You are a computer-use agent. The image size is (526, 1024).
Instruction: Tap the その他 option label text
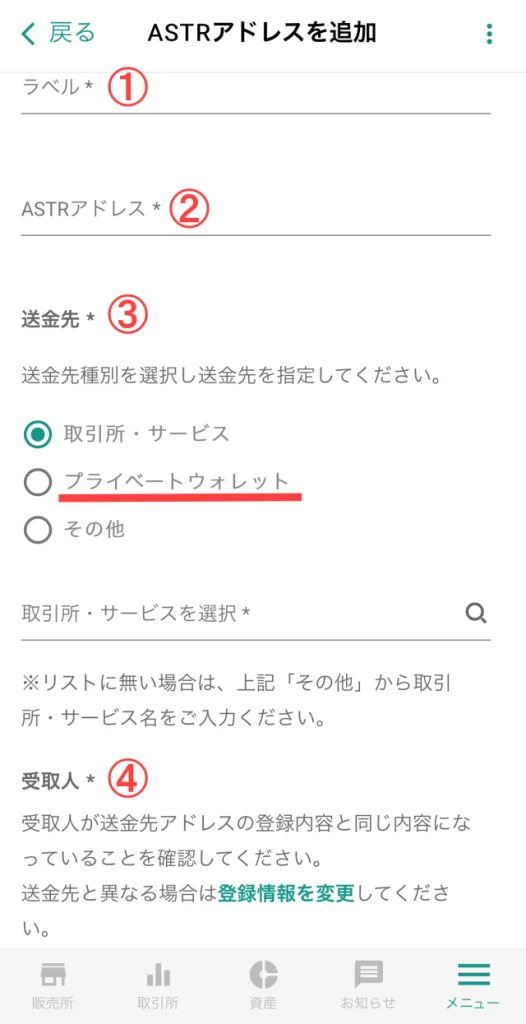pyautogui.click(x=94, y=529)
